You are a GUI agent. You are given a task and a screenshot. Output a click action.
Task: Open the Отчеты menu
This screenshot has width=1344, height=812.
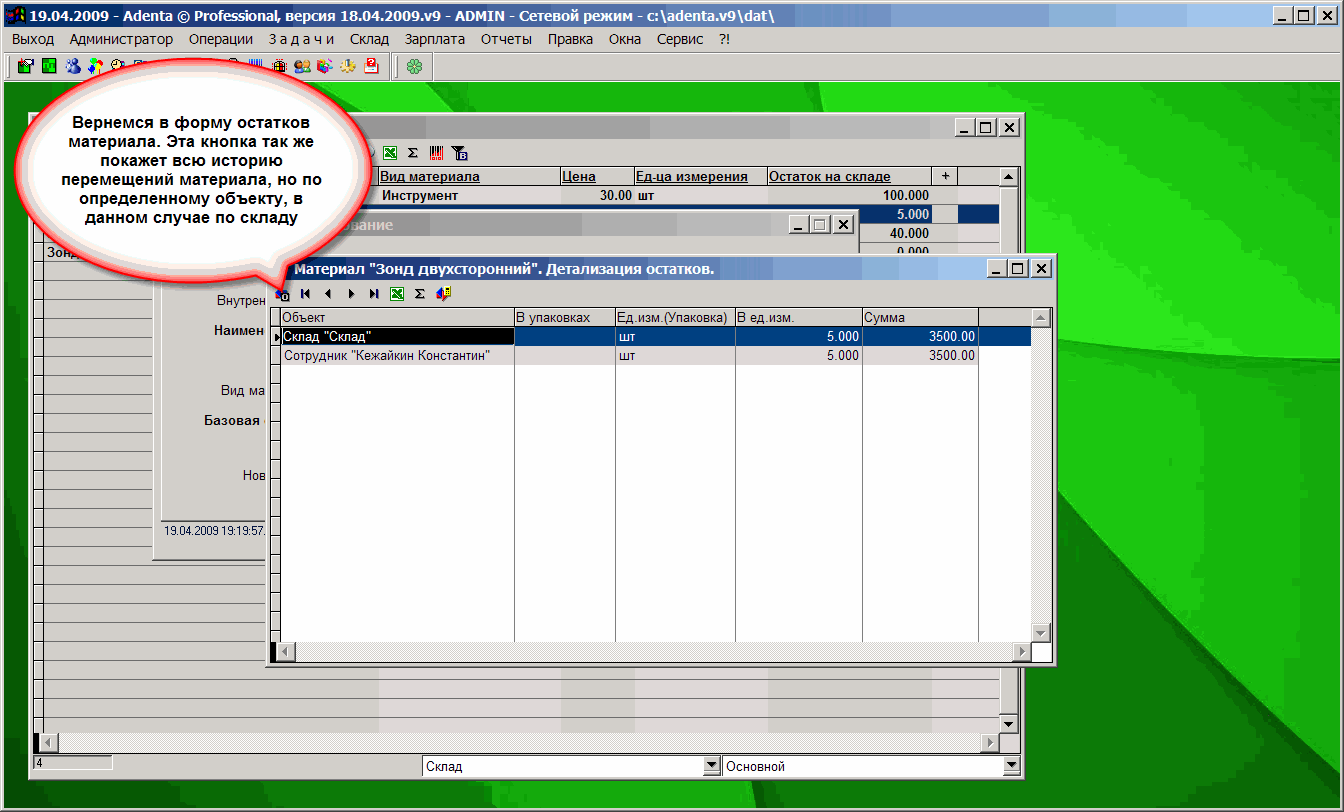tap(506, 39)
